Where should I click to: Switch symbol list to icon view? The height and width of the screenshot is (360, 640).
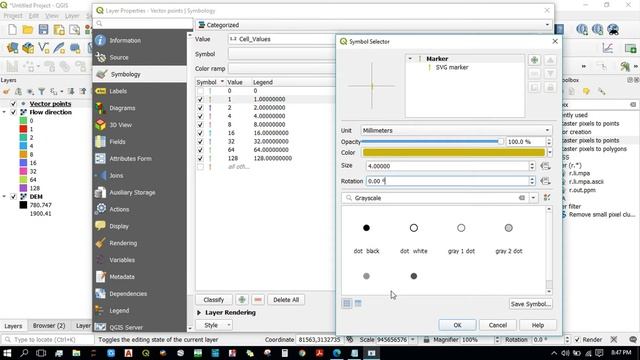(347, 303)
